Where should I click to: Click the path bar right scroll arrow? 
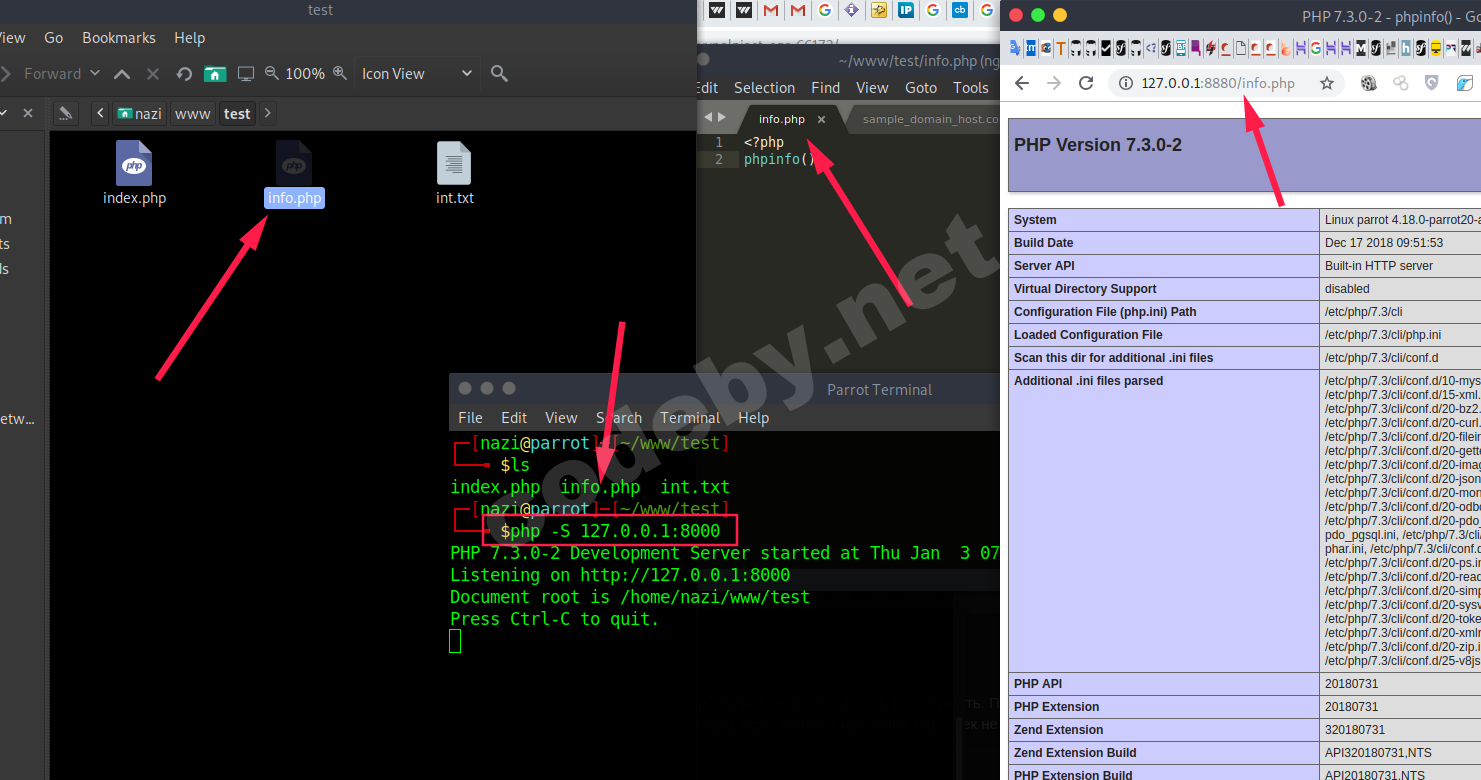[268, 113]
